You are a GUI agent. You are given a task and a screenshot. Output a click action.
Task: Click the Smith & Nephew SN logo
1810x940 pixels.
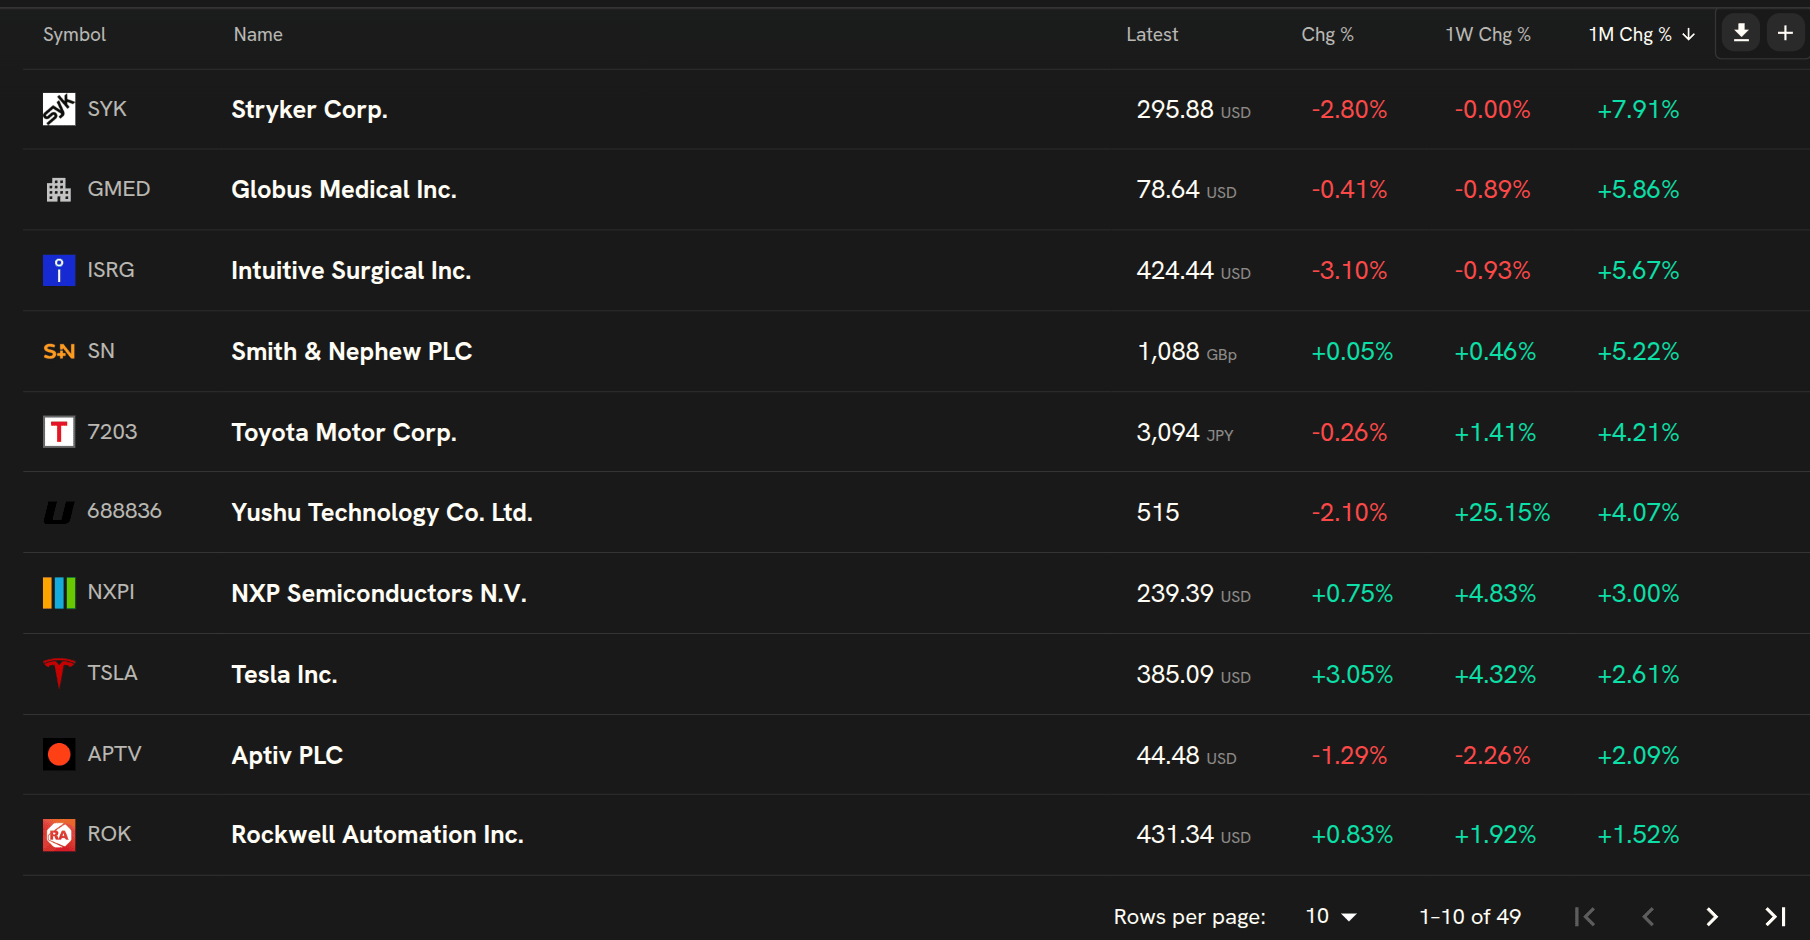tap(59, 351)
